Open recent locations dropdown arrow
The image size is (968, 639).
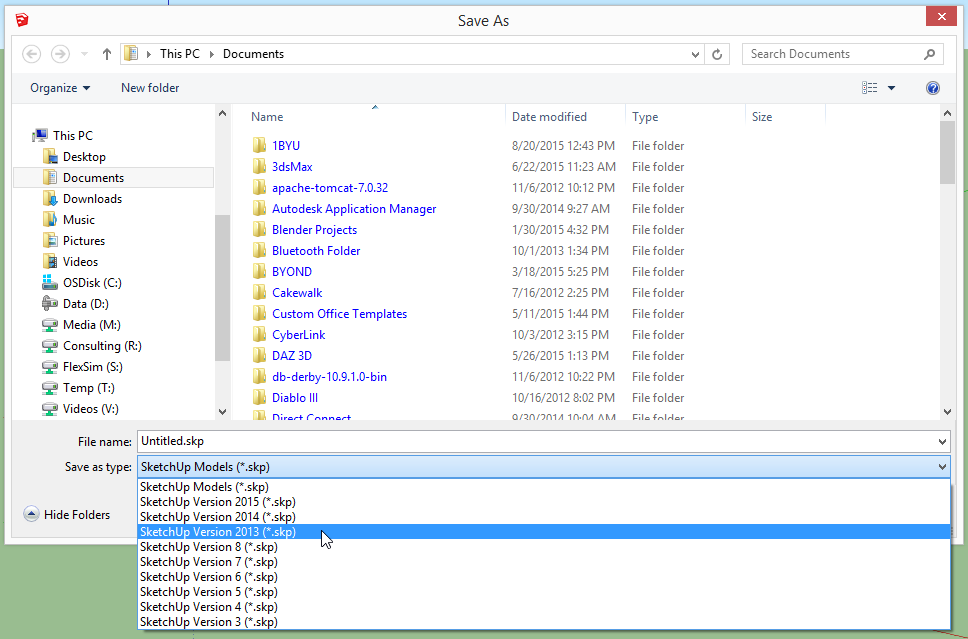(x=85, y=54)
